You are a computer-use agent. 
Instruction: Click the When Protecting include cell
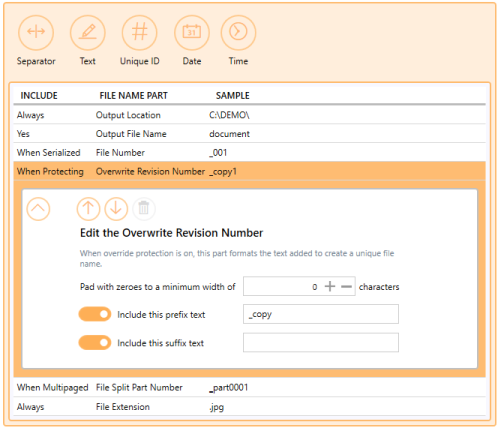[x=50, y=172]
